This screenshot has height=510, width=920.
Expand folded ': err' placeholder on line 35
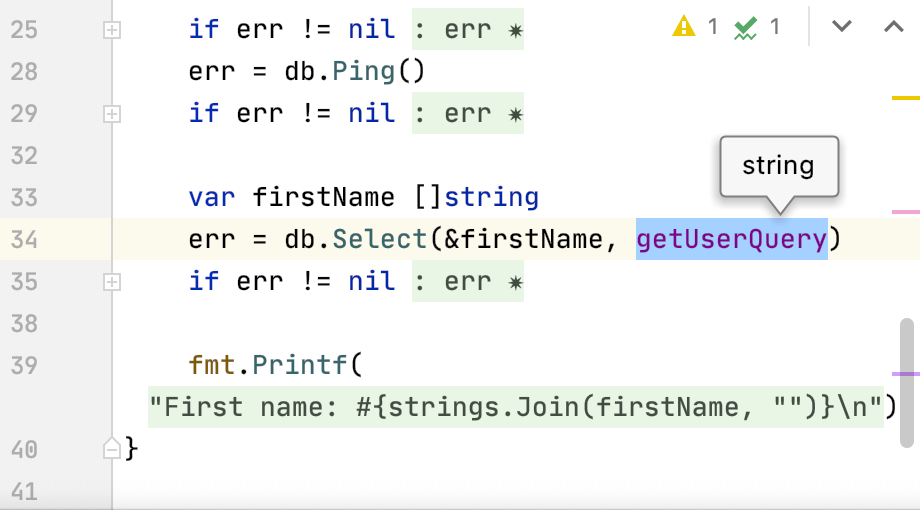click(x=468, y=281)
